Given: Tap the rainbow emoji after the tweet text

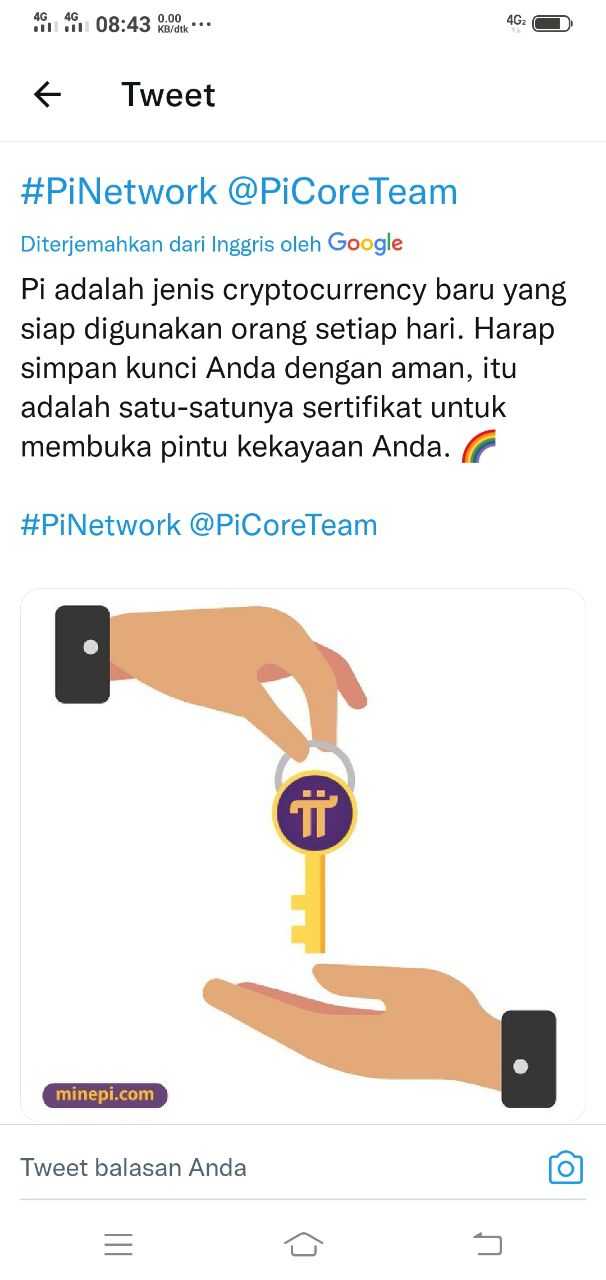Looking at the screenshot, I should pos(478,447).
